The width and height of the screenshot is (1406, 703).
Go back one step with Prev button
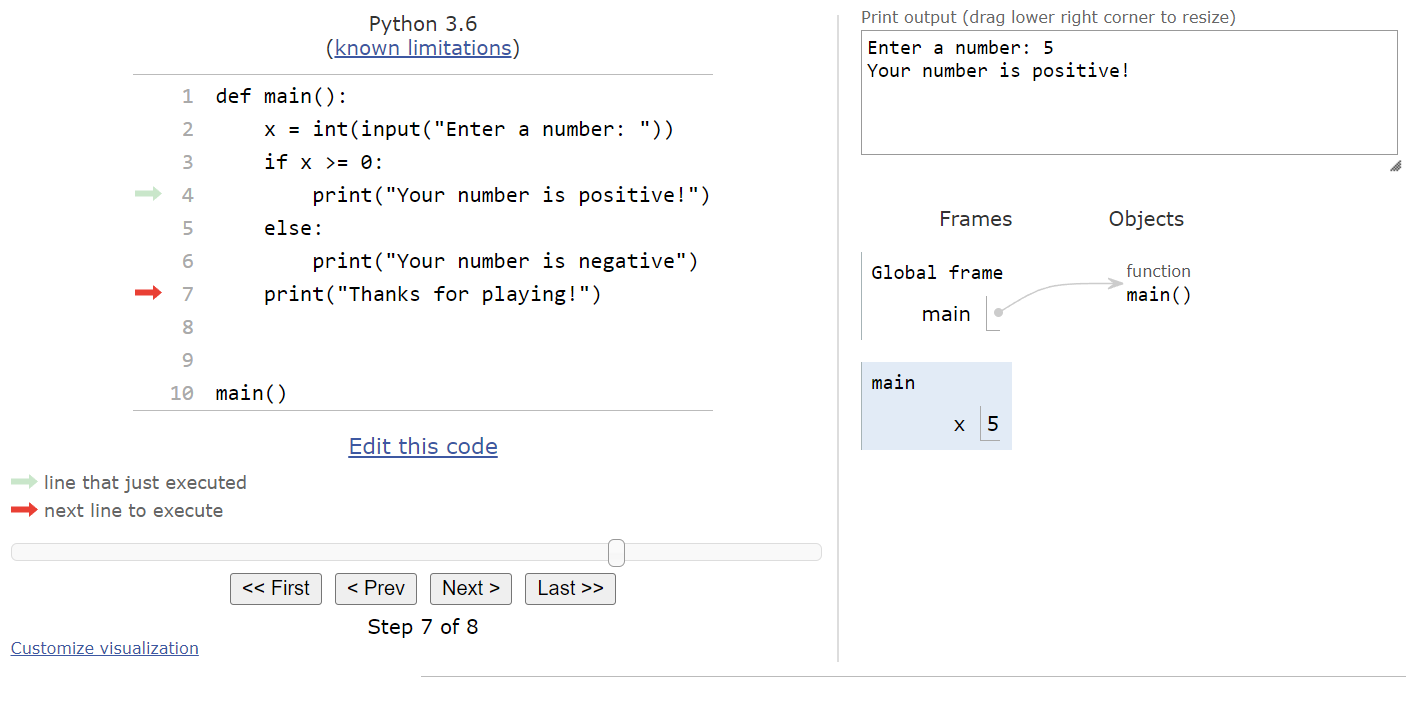(375, 588)
